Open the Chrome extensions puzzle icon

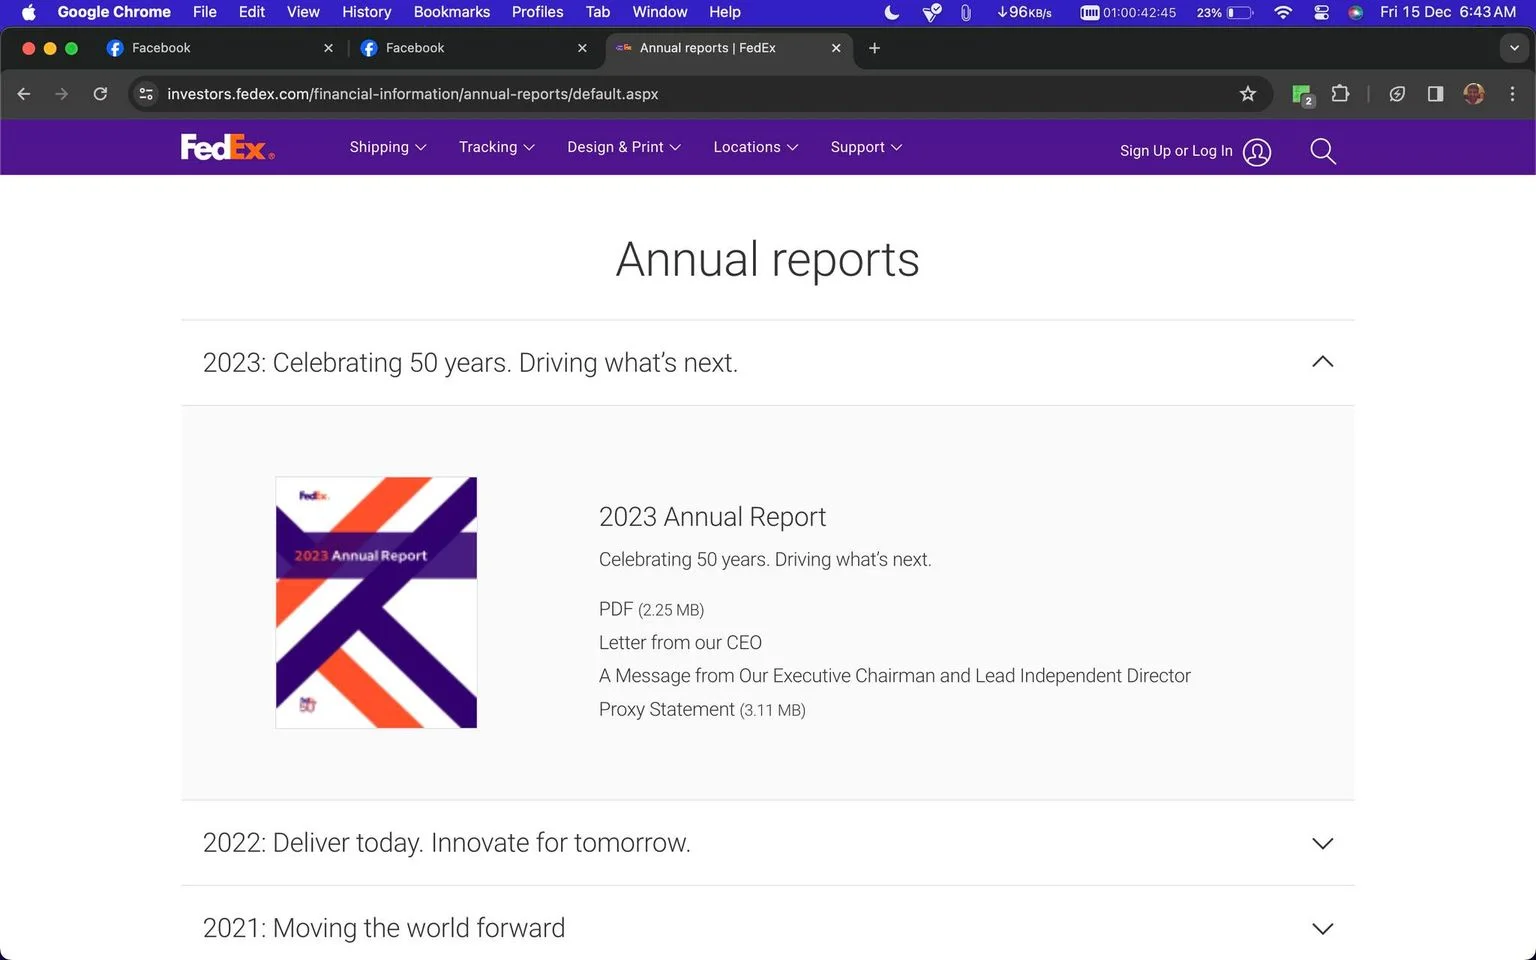tap(1340, 94)
